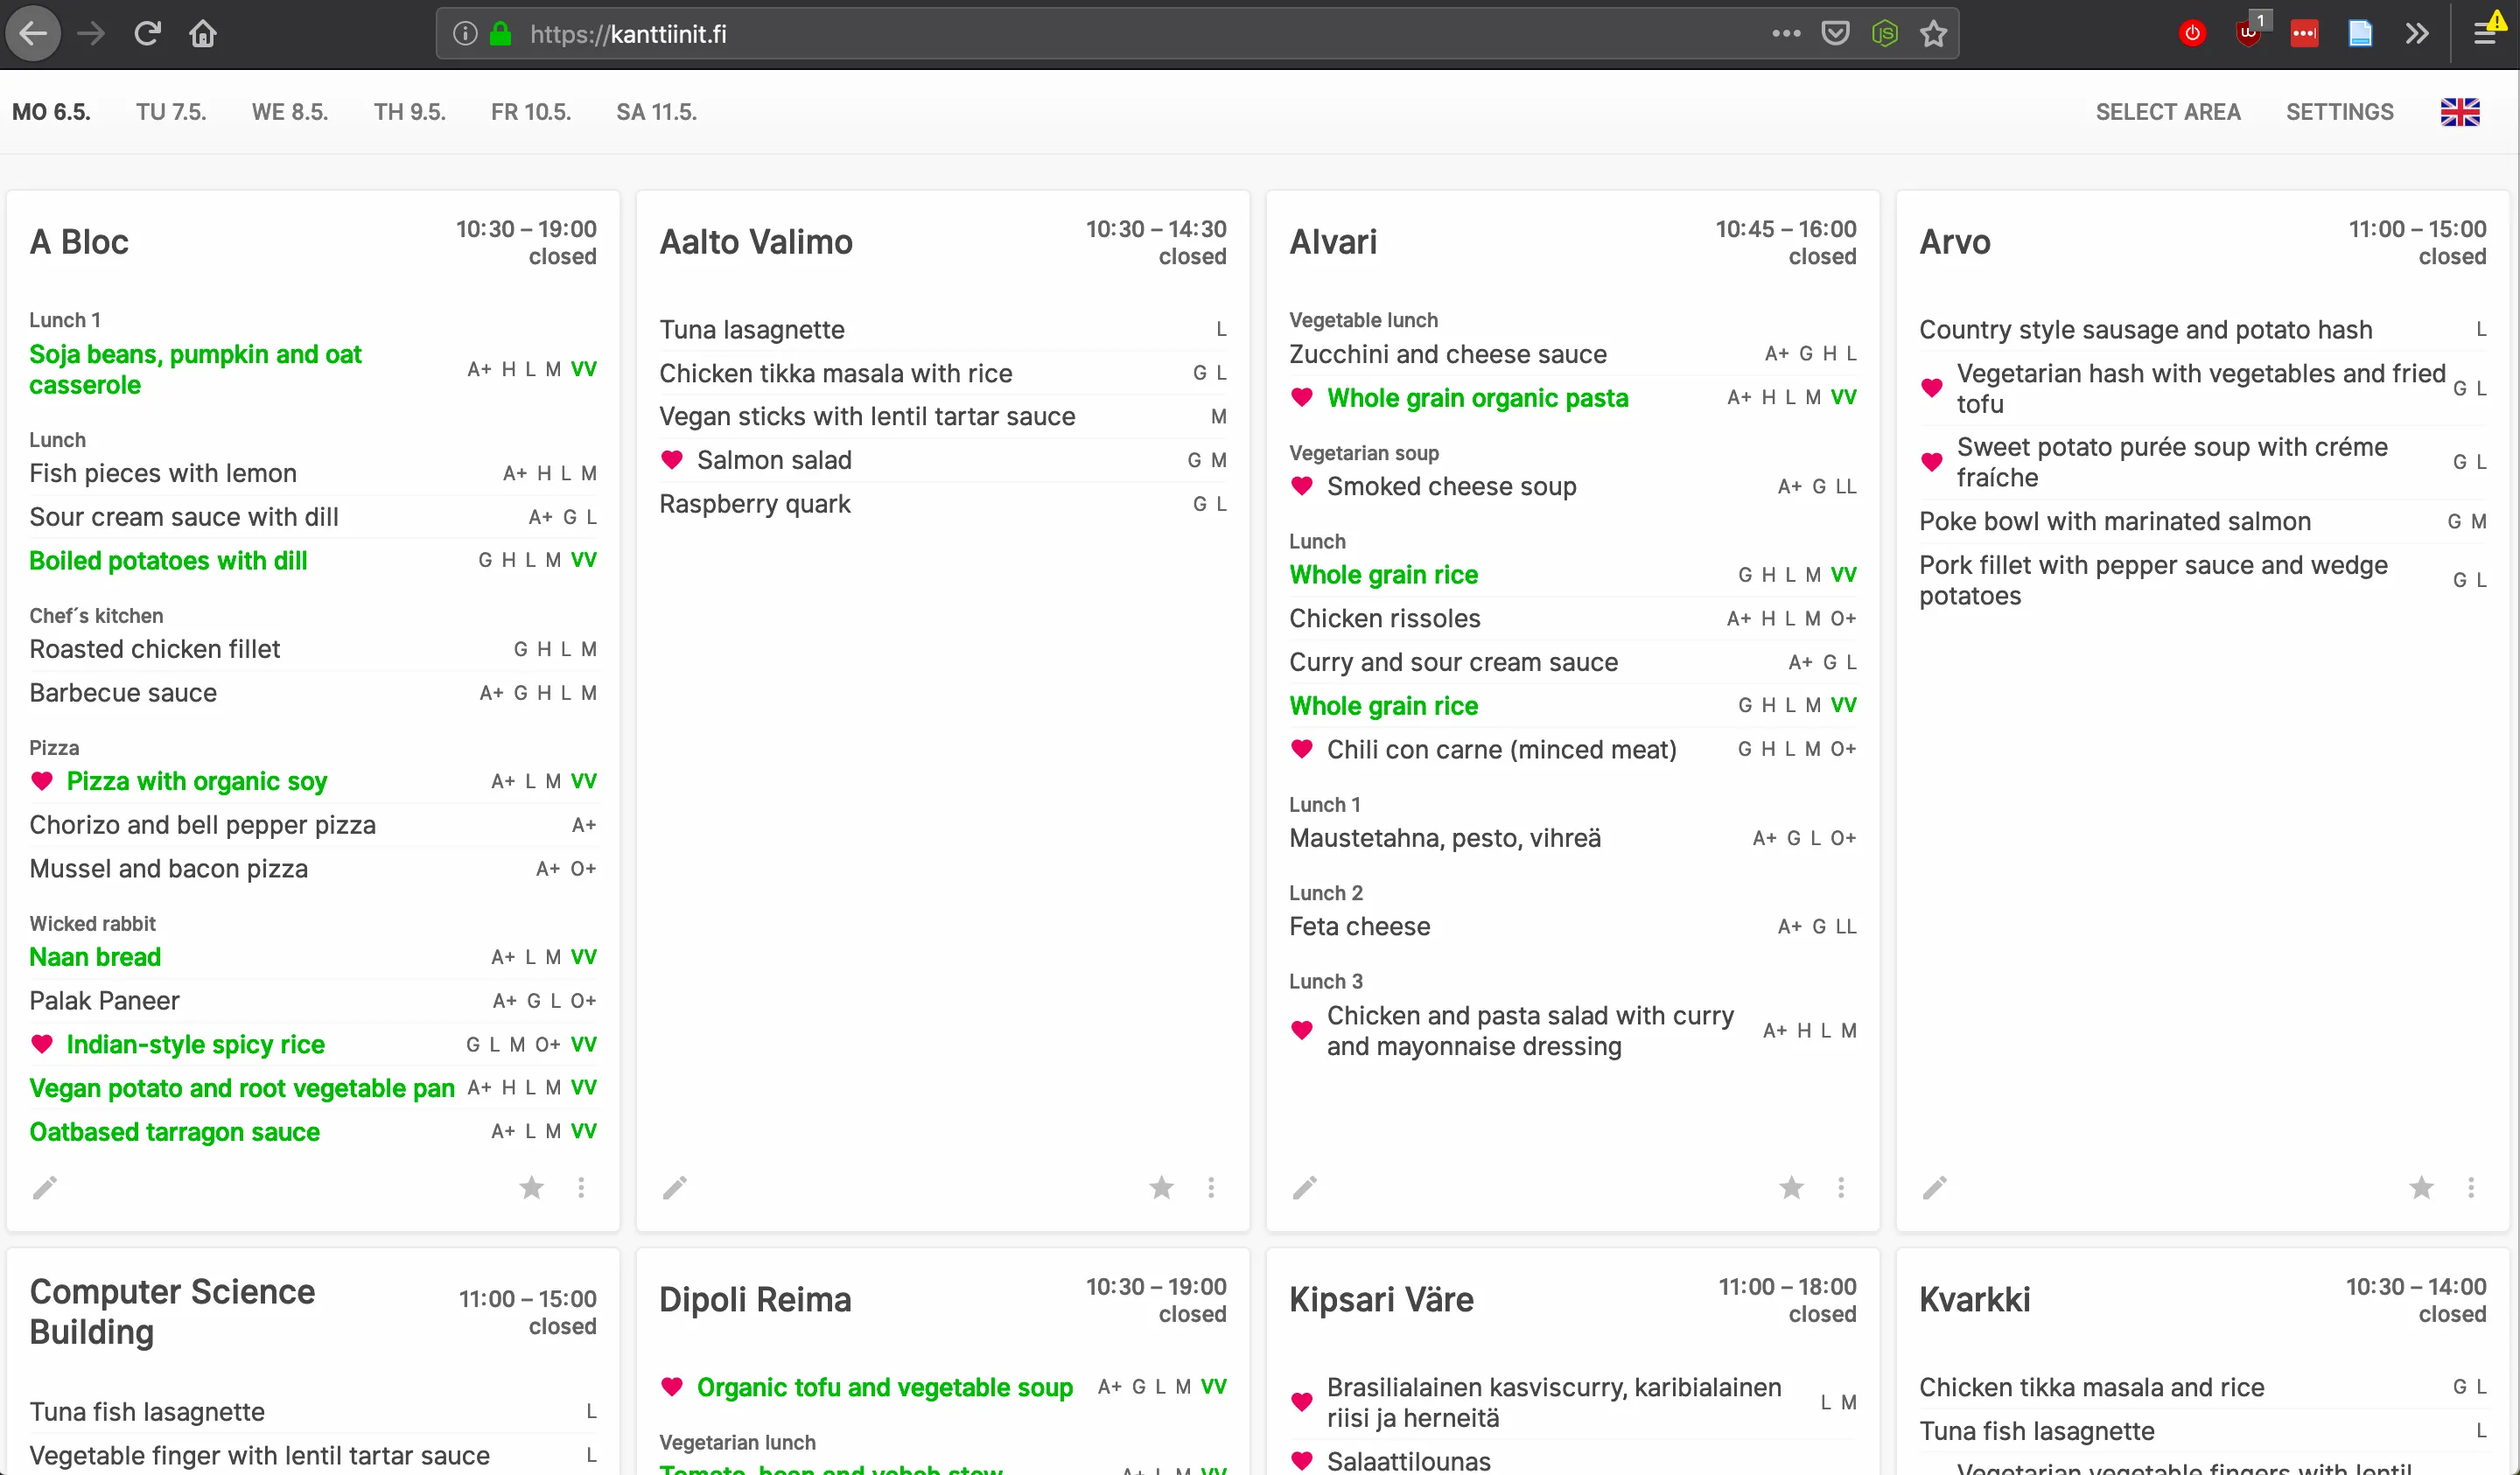Open the SELECT AREA link
This screenshot has width=2520, height=1475.
[2168, 112]
